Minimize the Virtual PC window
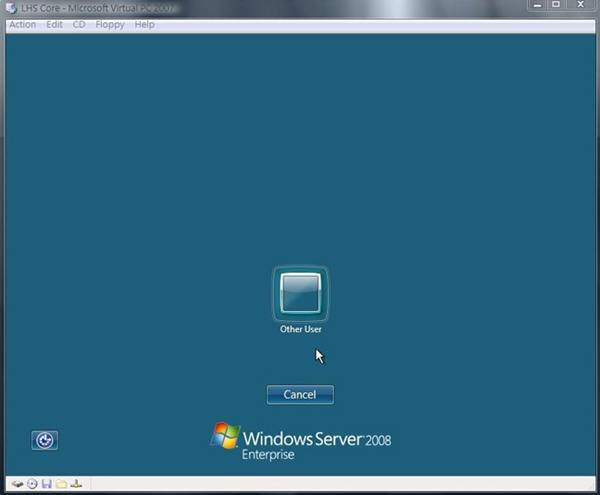 click(x=534, y=6)
